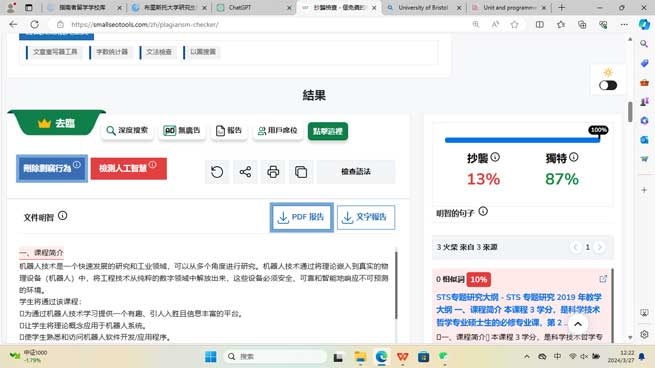This screenshot has width=655, height=368.
Task: Open the Windows Start menu
Action: click(211, 357)
